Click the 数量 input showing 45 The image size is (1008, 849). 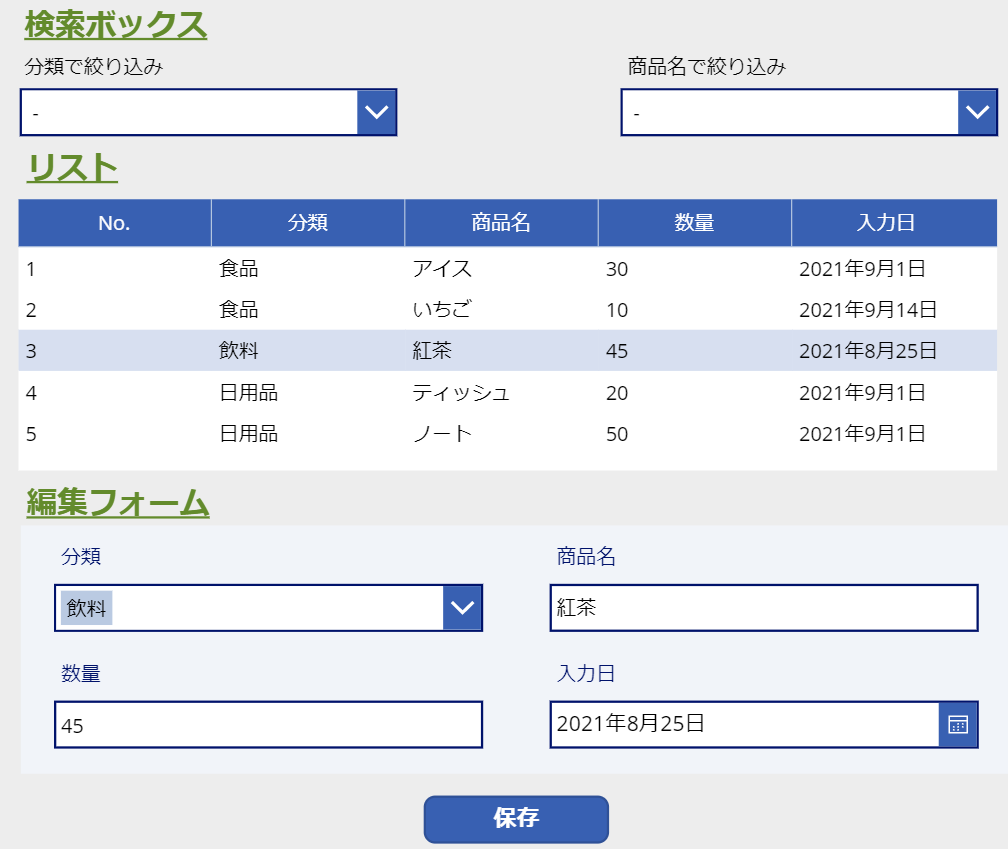[x=268, y=724]
